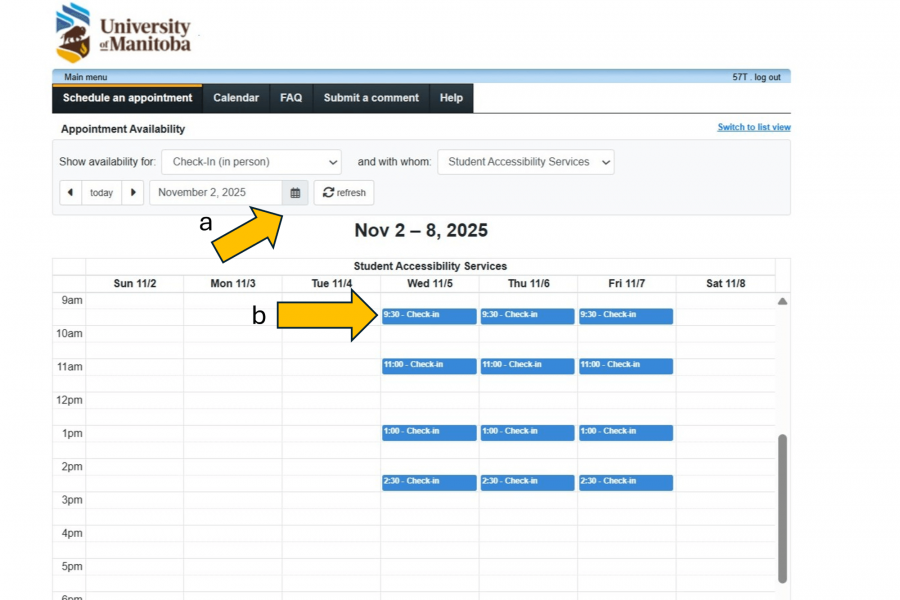Click the left arrow to view previous week
The width and height of the screenshot is (900, 600).
click(x=69, y=192)
